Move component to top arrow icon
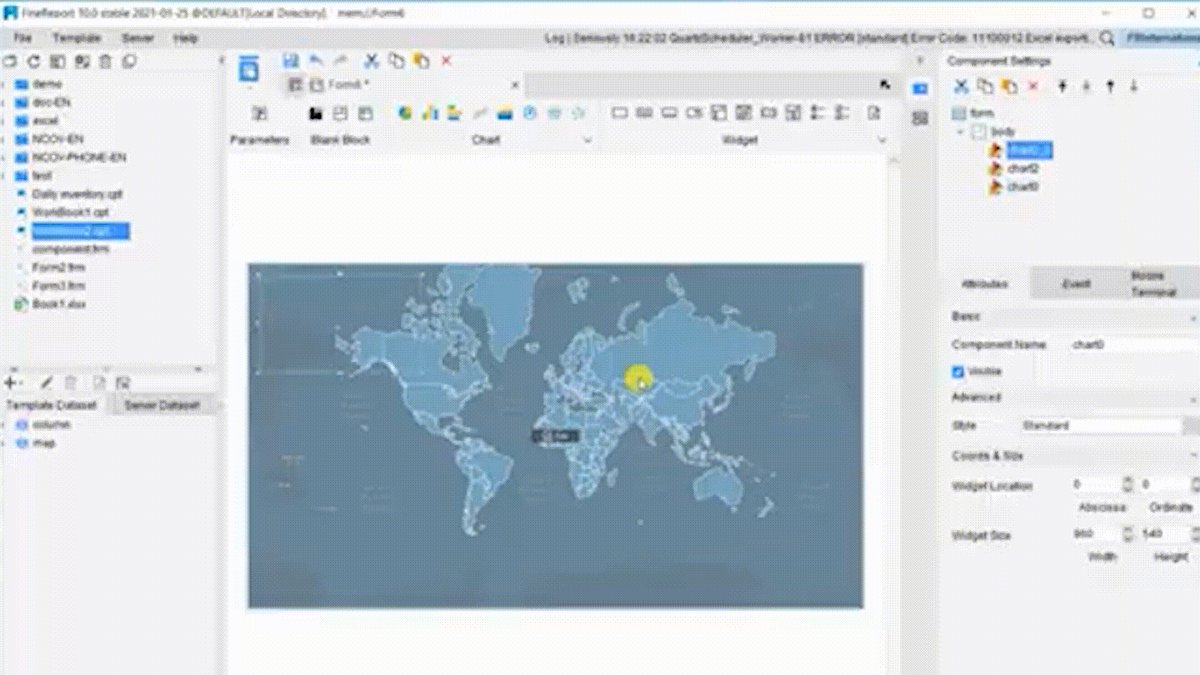1200x675 pixels. (1062, 87)
